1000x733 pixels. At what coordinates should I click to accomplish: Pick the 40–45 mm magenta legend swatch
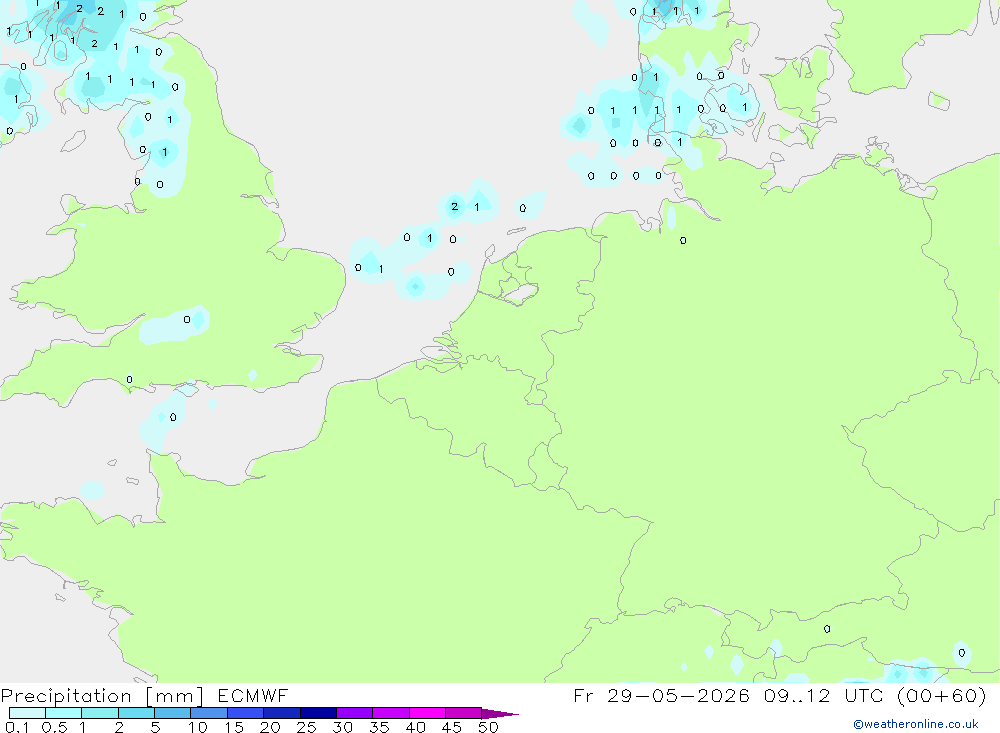pyautogui.click(x=427, y=713)
